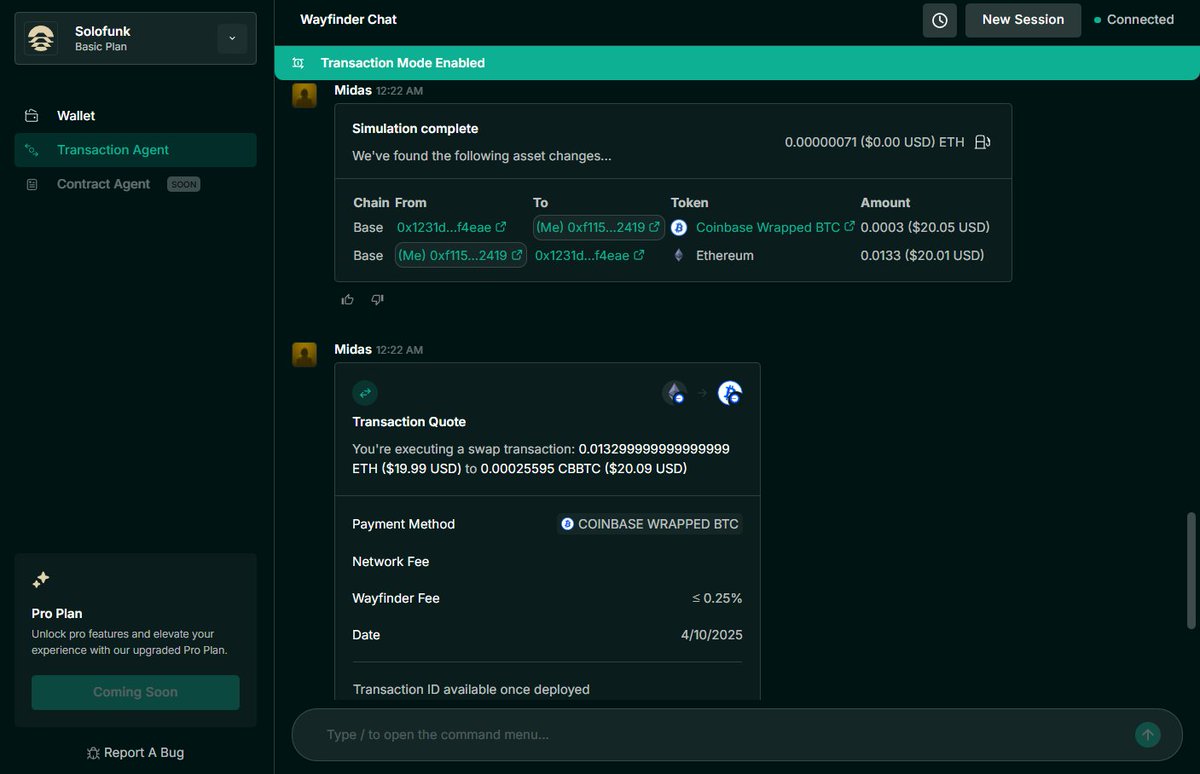Click the 0.0133 ($20.01 USD) amount
The height and width of the screenshot is (774, 1200).
[x=922, y=255]
